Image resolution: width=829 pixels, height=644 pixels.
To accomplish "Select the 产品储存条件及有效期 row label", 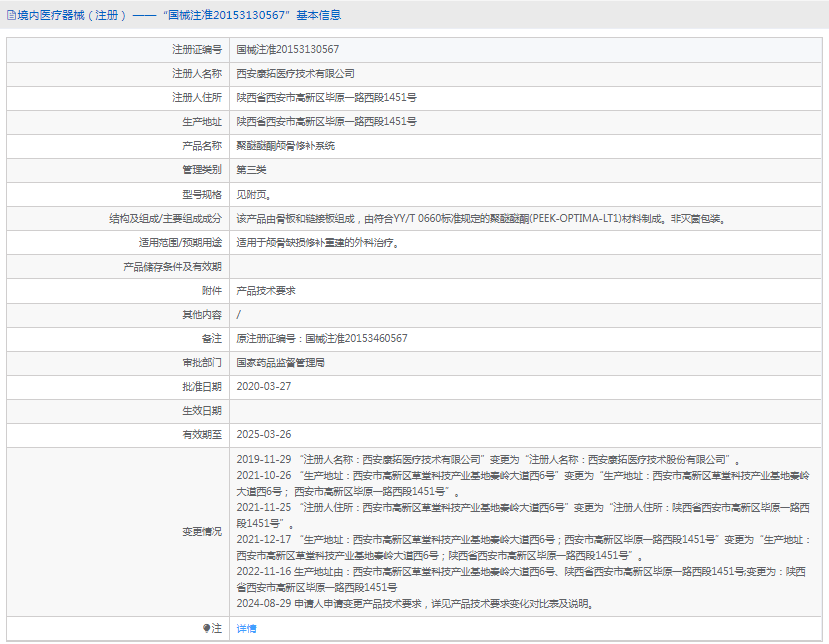I will [172, 266].
